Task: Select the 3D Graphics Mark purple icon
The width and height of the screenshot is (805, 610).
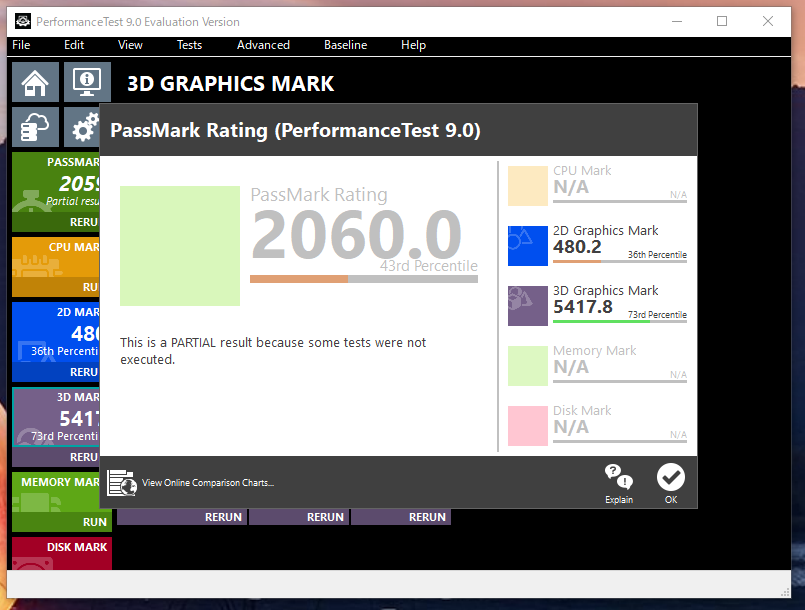Action: (x=528, y=306)
